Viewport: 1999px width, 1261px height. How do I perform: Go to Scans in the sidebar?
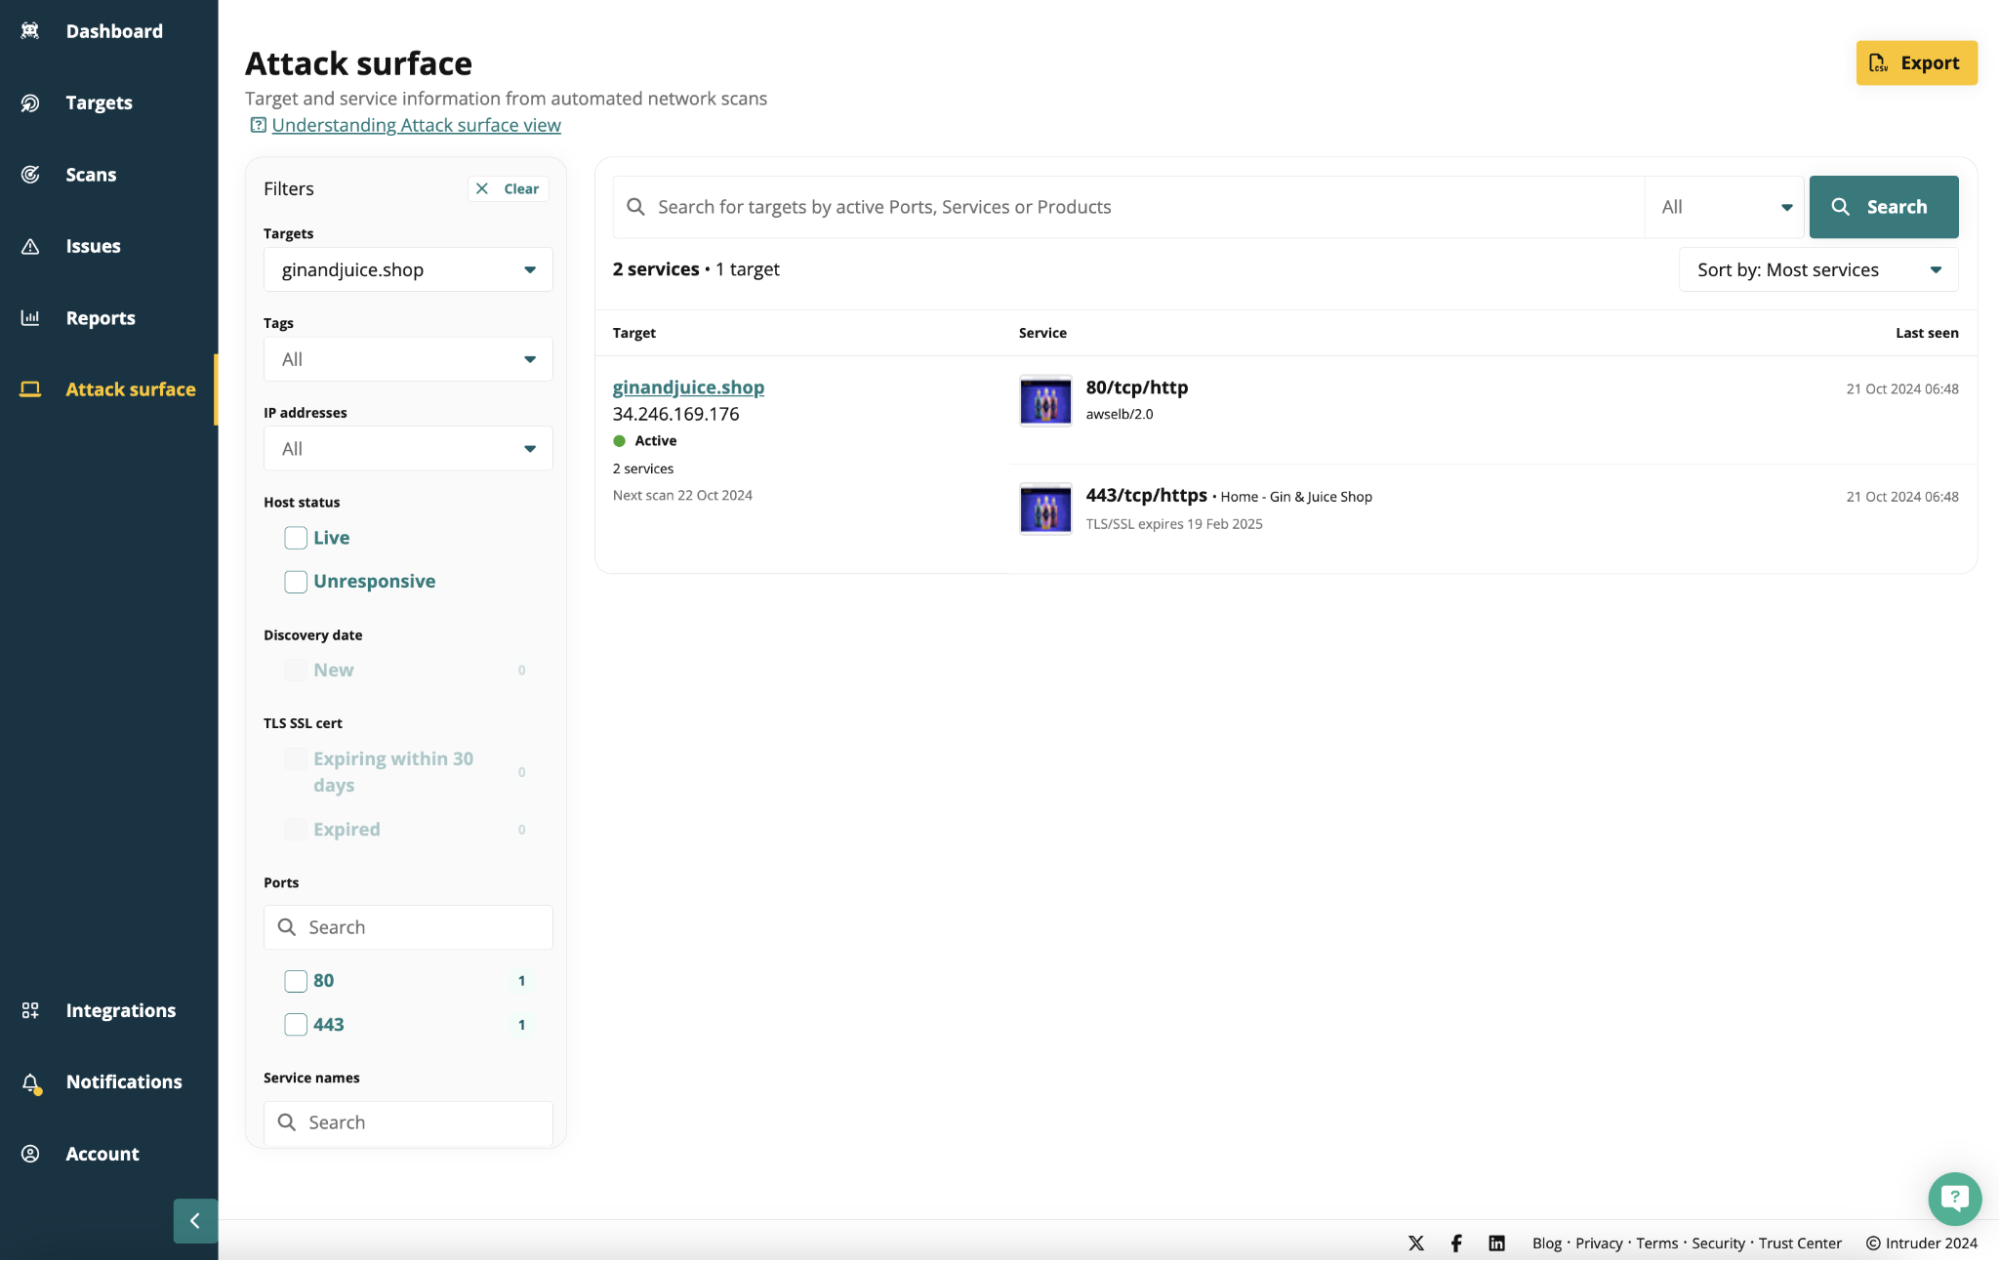[x=91, y=174]
